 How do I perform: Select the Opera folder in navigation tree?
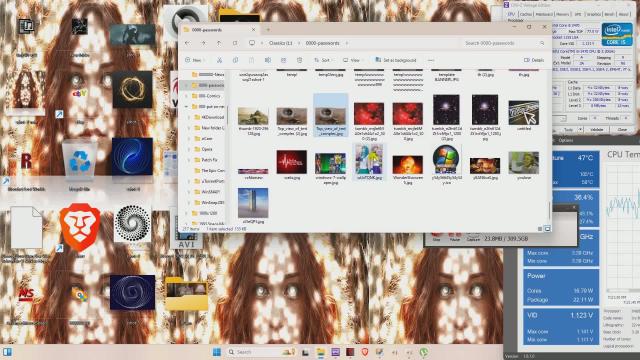207,149
